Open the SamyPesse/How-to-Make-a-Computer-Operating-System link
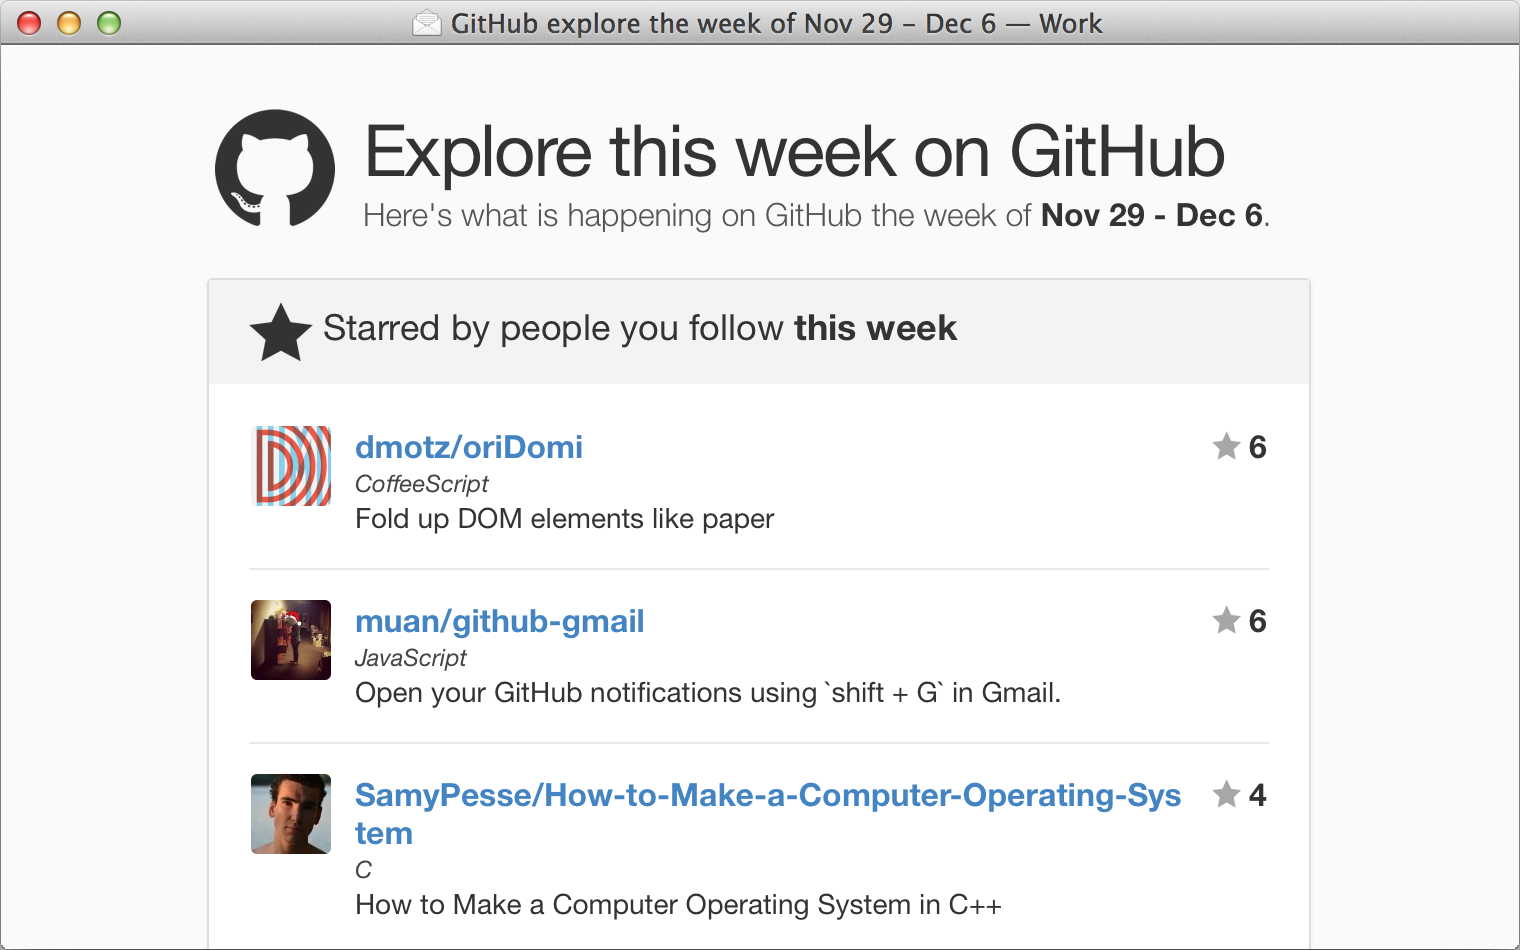This screenshot has height=950, width=1520. coord(768,814)
